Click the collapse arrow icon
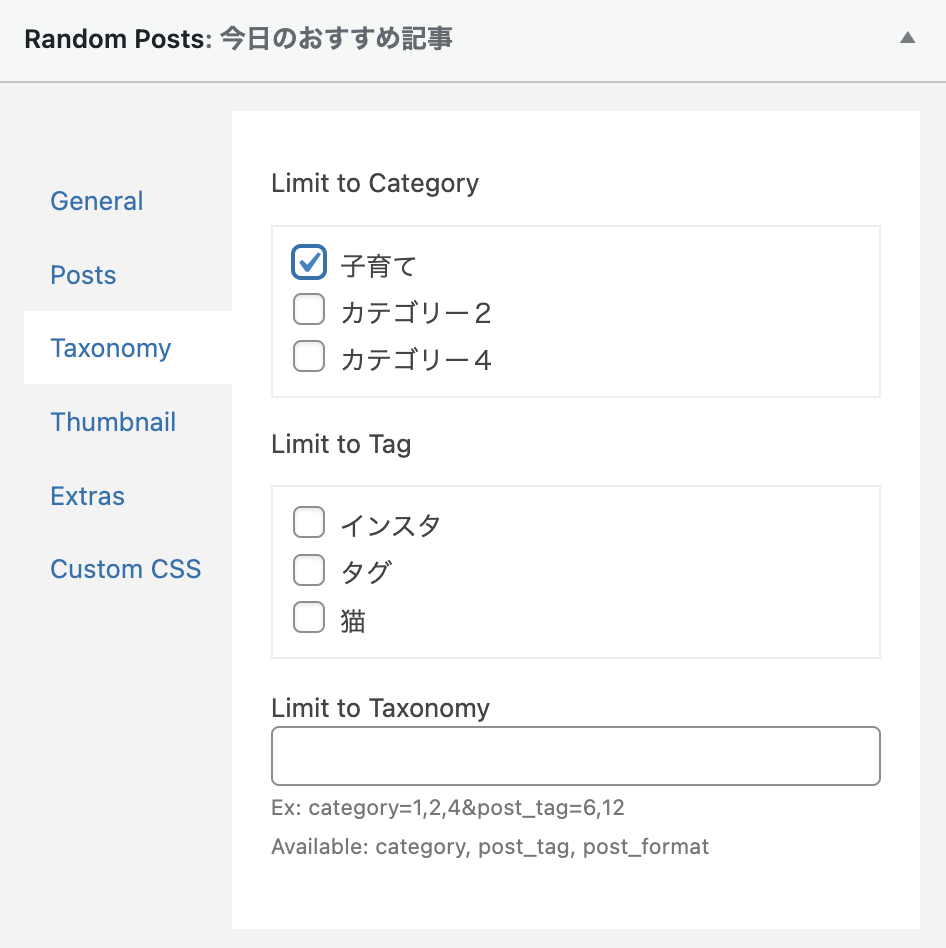The width and height of the screenshot is (946, 948). (907, 38)
